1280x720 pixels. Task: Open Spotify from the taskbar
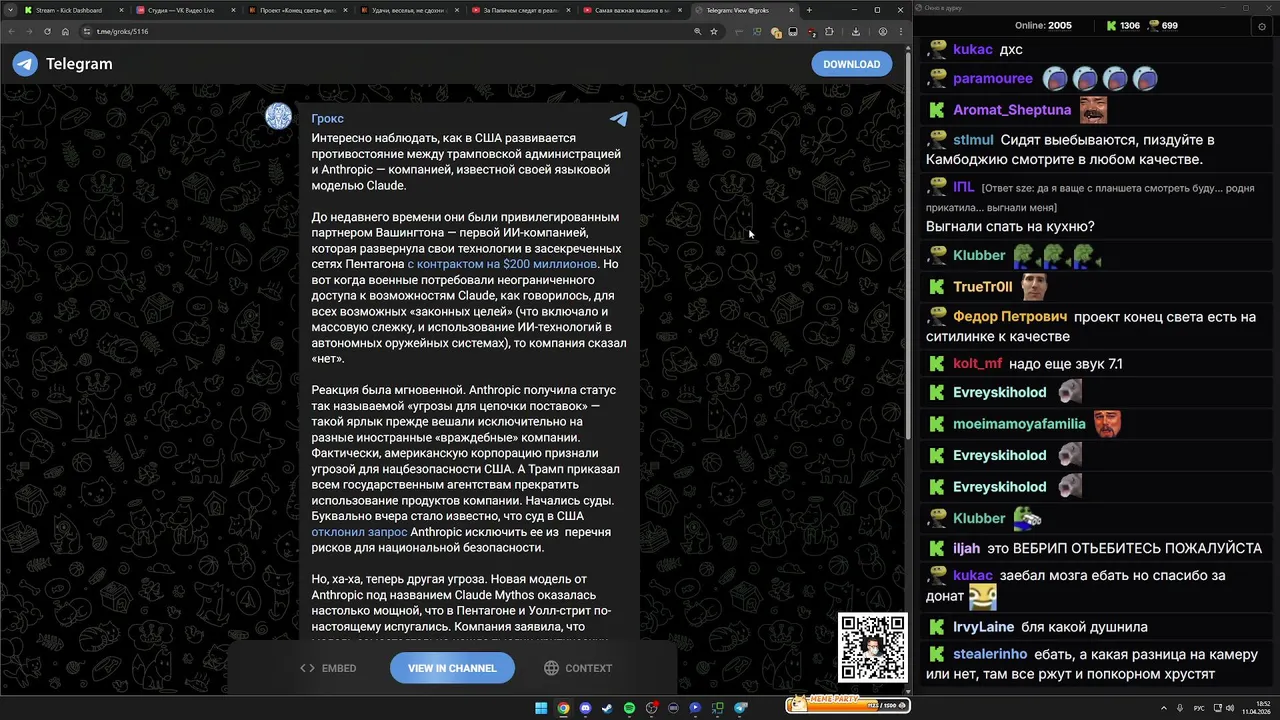[629, 708]
